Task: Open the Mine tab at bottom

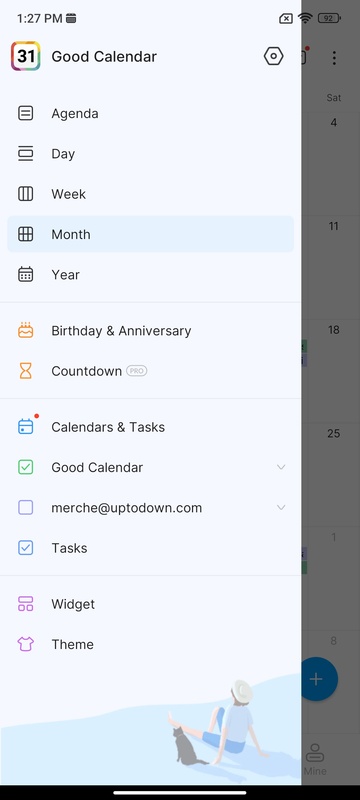Action: tap(315, 759)
